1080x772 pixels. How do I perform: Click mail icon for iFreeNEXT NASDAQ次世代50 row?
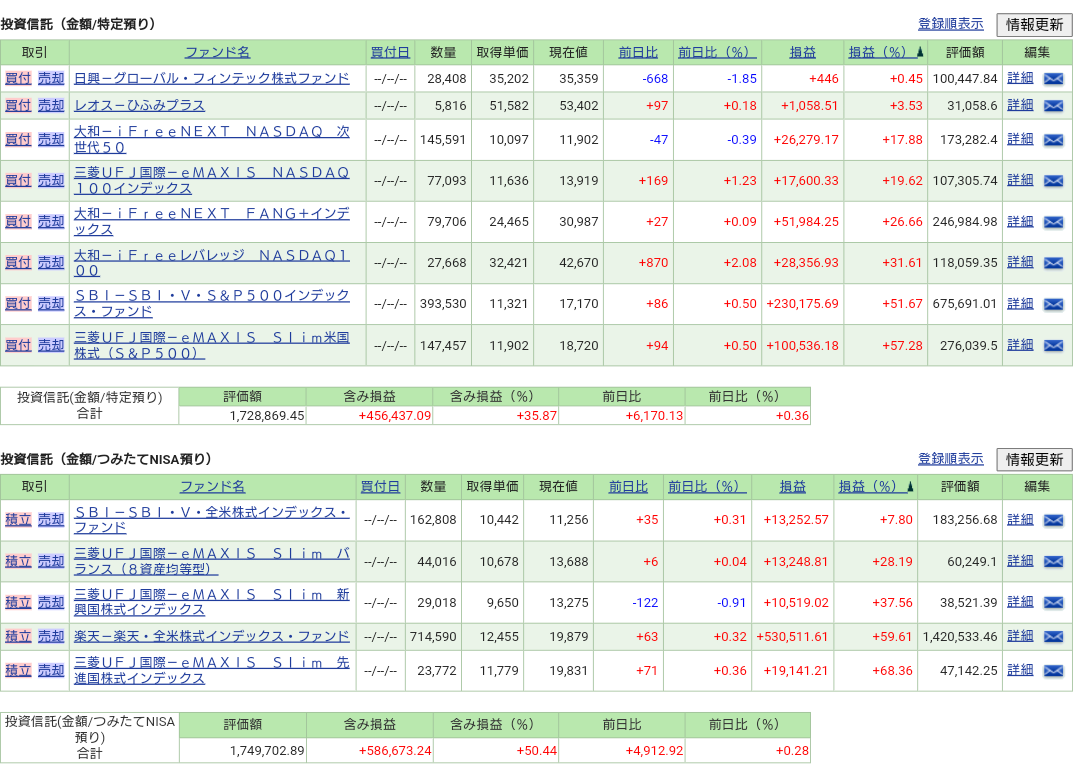point(1053,140)
